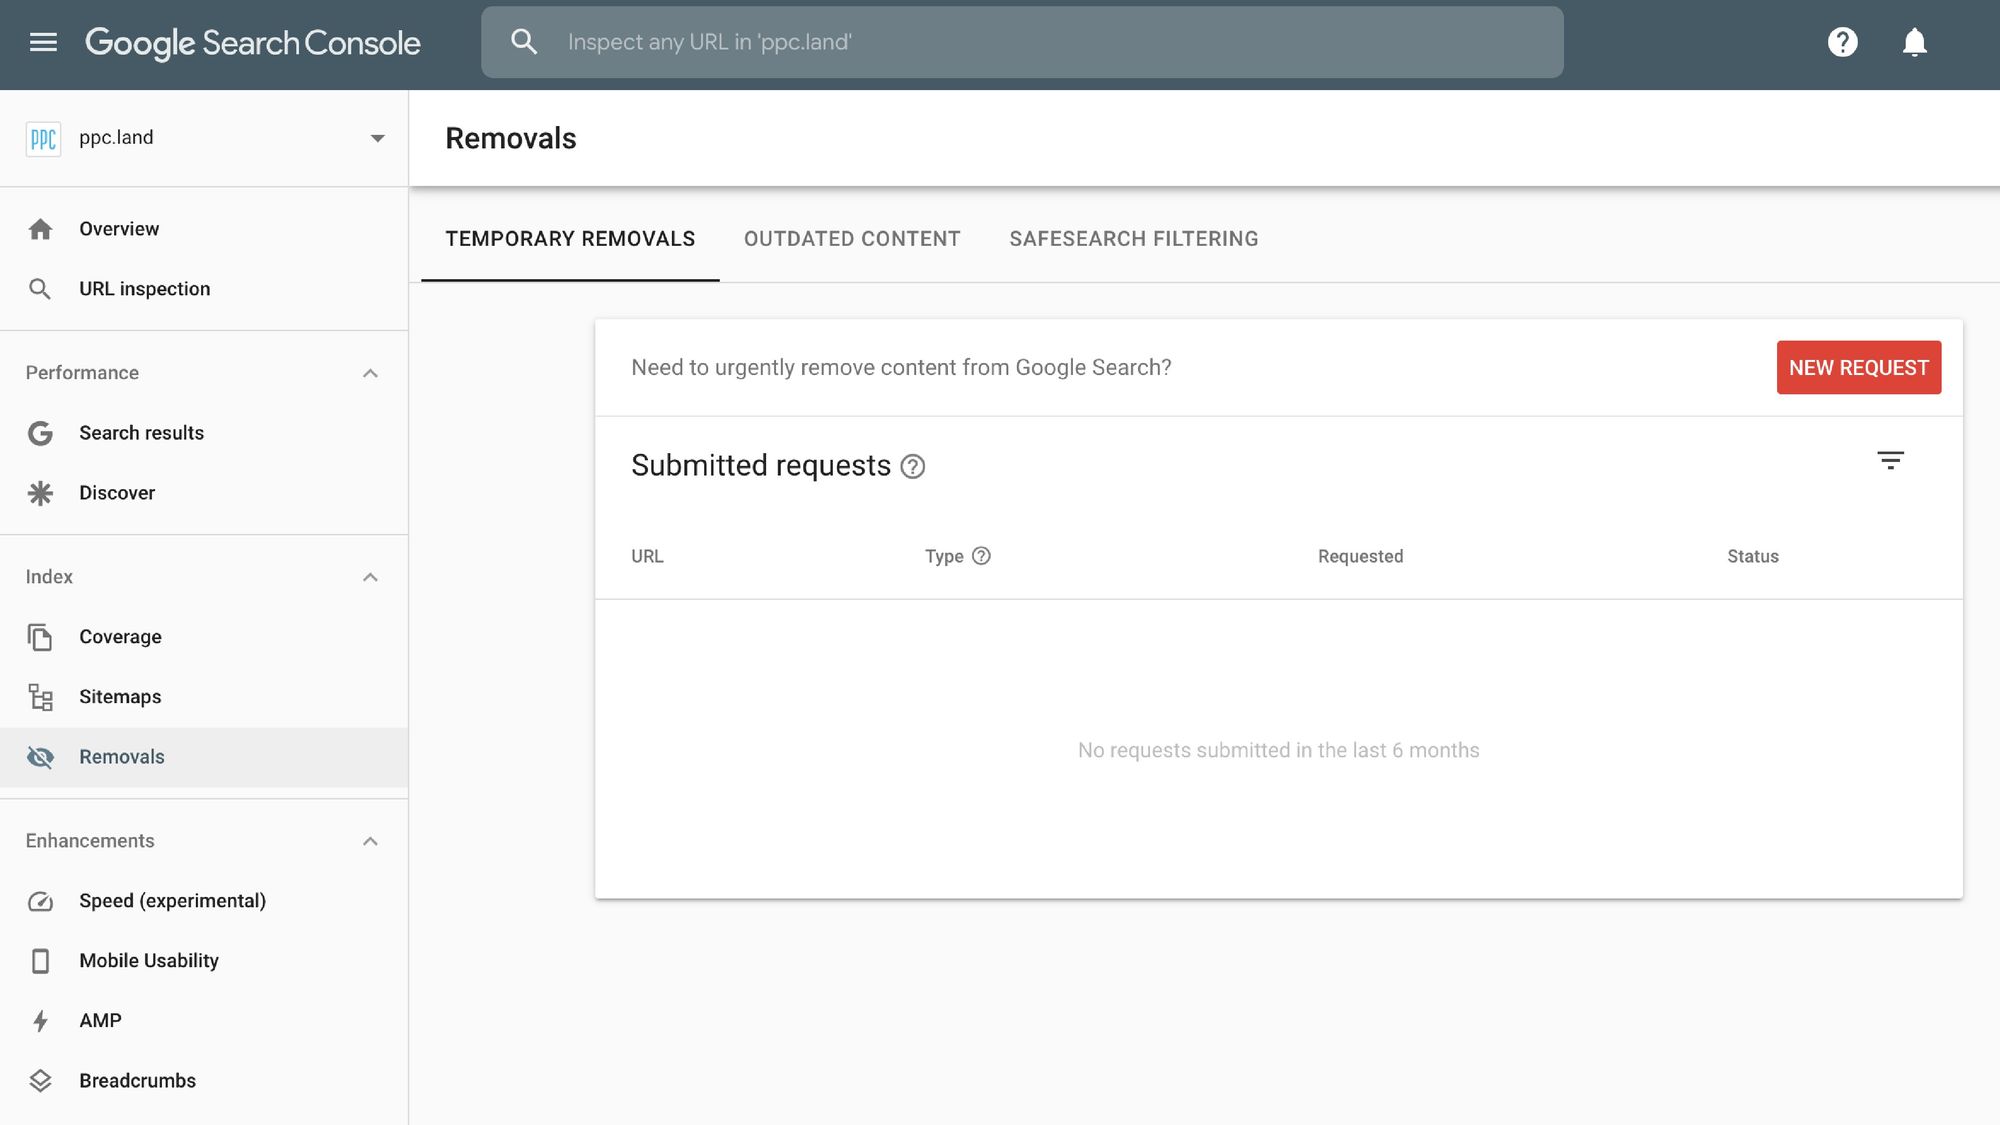Open the SafeSearch Filtering tab
Screen dimensions: 2000x1125
[1134, 238]
